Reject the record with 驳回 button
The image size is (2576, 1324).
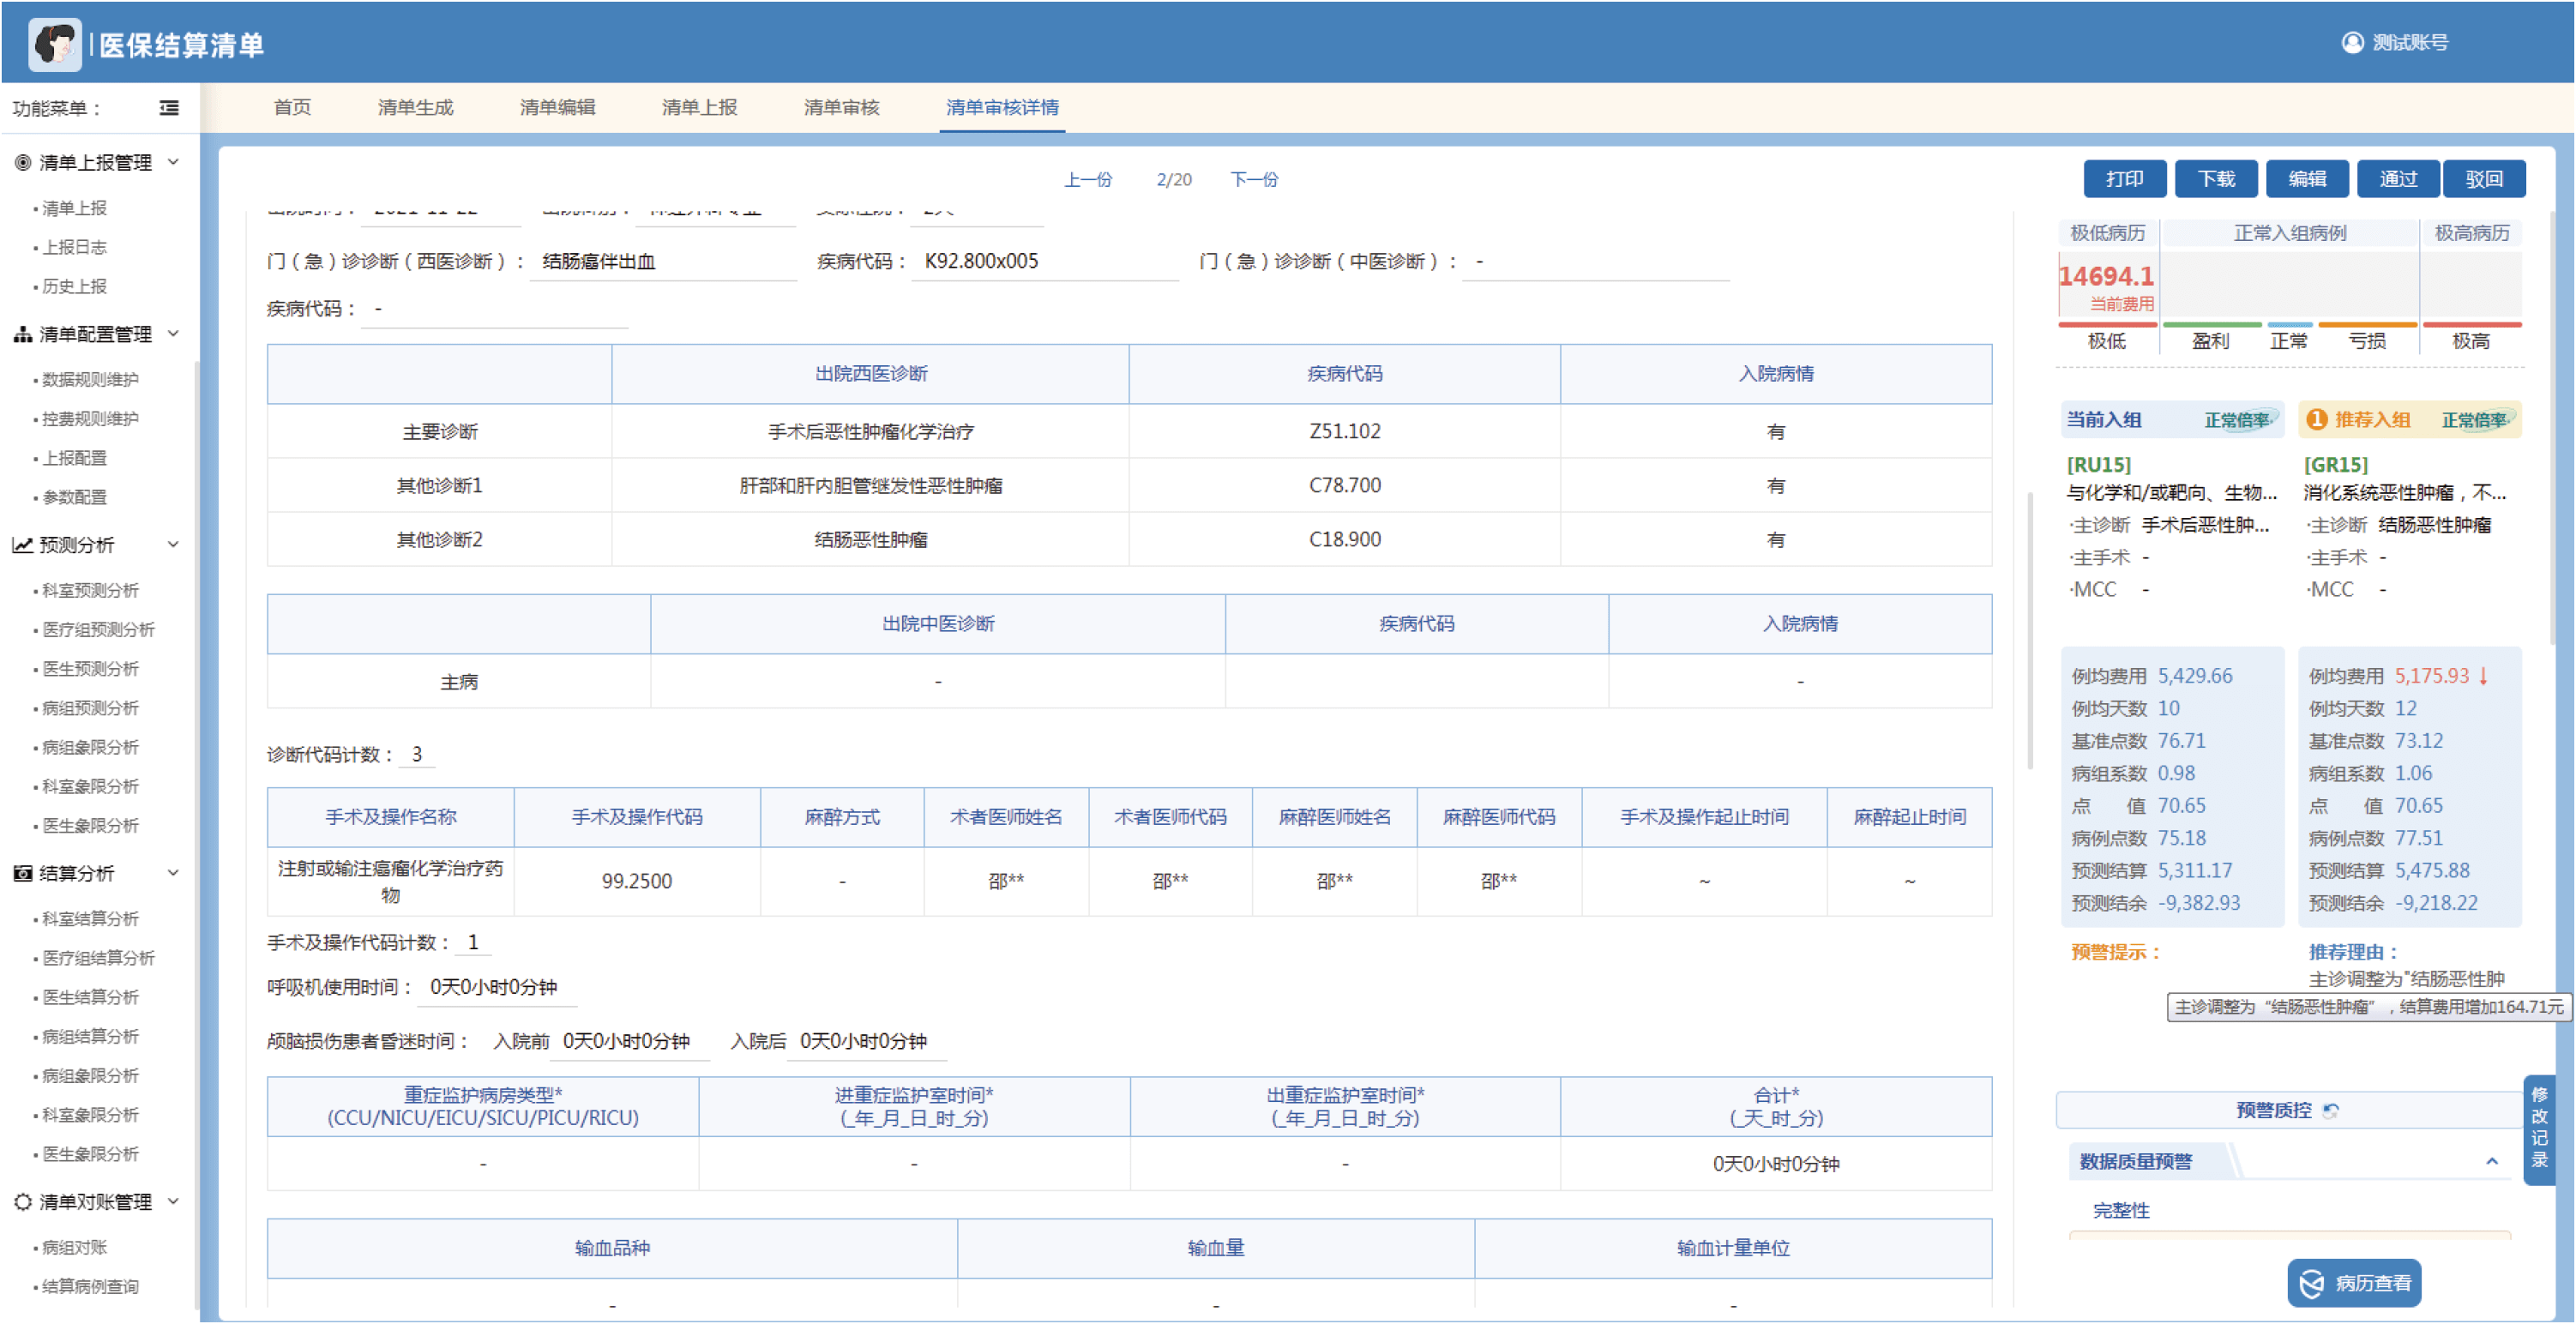tap(2484, 179)
